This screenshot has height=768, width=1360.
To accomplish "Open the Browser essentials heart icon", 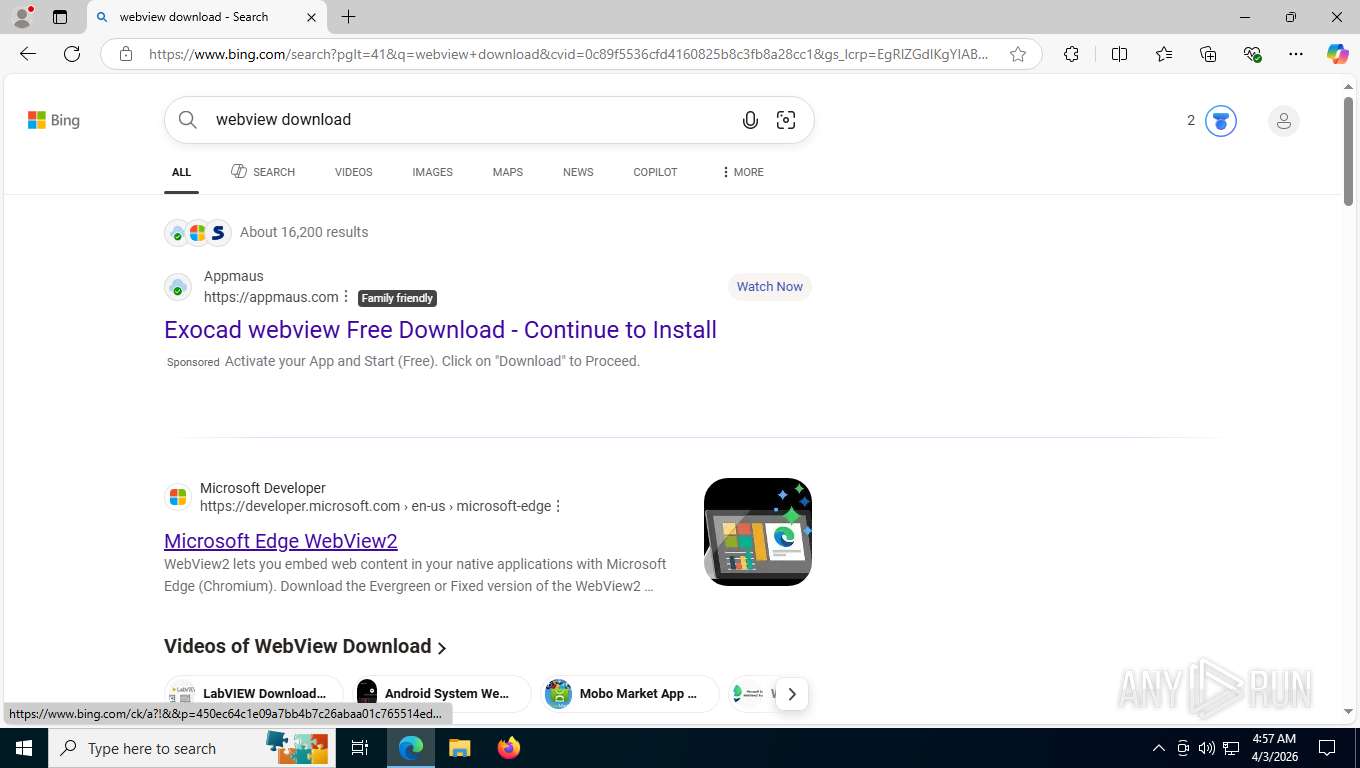I will [x=1252, y=54].
